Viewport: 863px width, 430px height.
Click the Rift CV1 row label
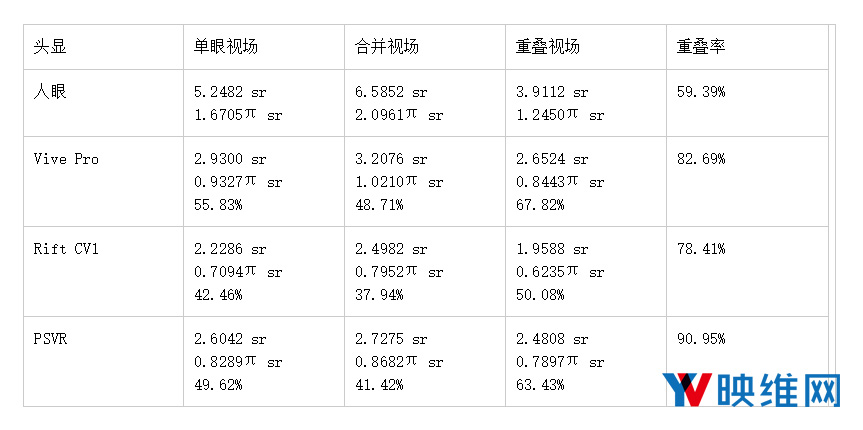(x=66, y=249)
